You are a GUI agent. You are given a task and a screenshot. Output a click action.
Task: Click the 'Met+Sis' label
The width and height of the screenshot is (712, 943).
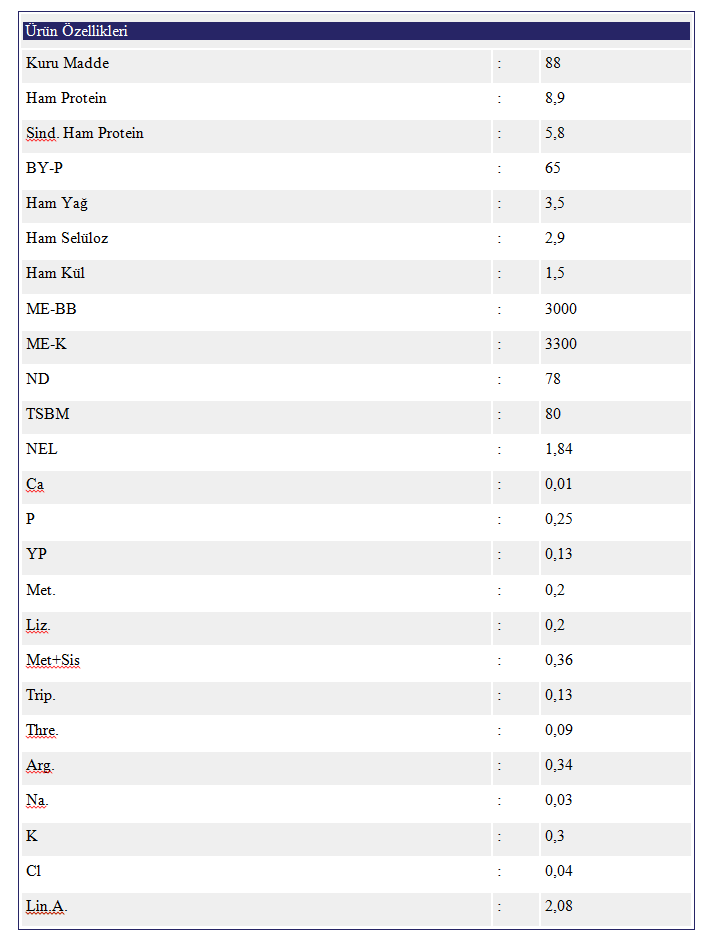53,660
